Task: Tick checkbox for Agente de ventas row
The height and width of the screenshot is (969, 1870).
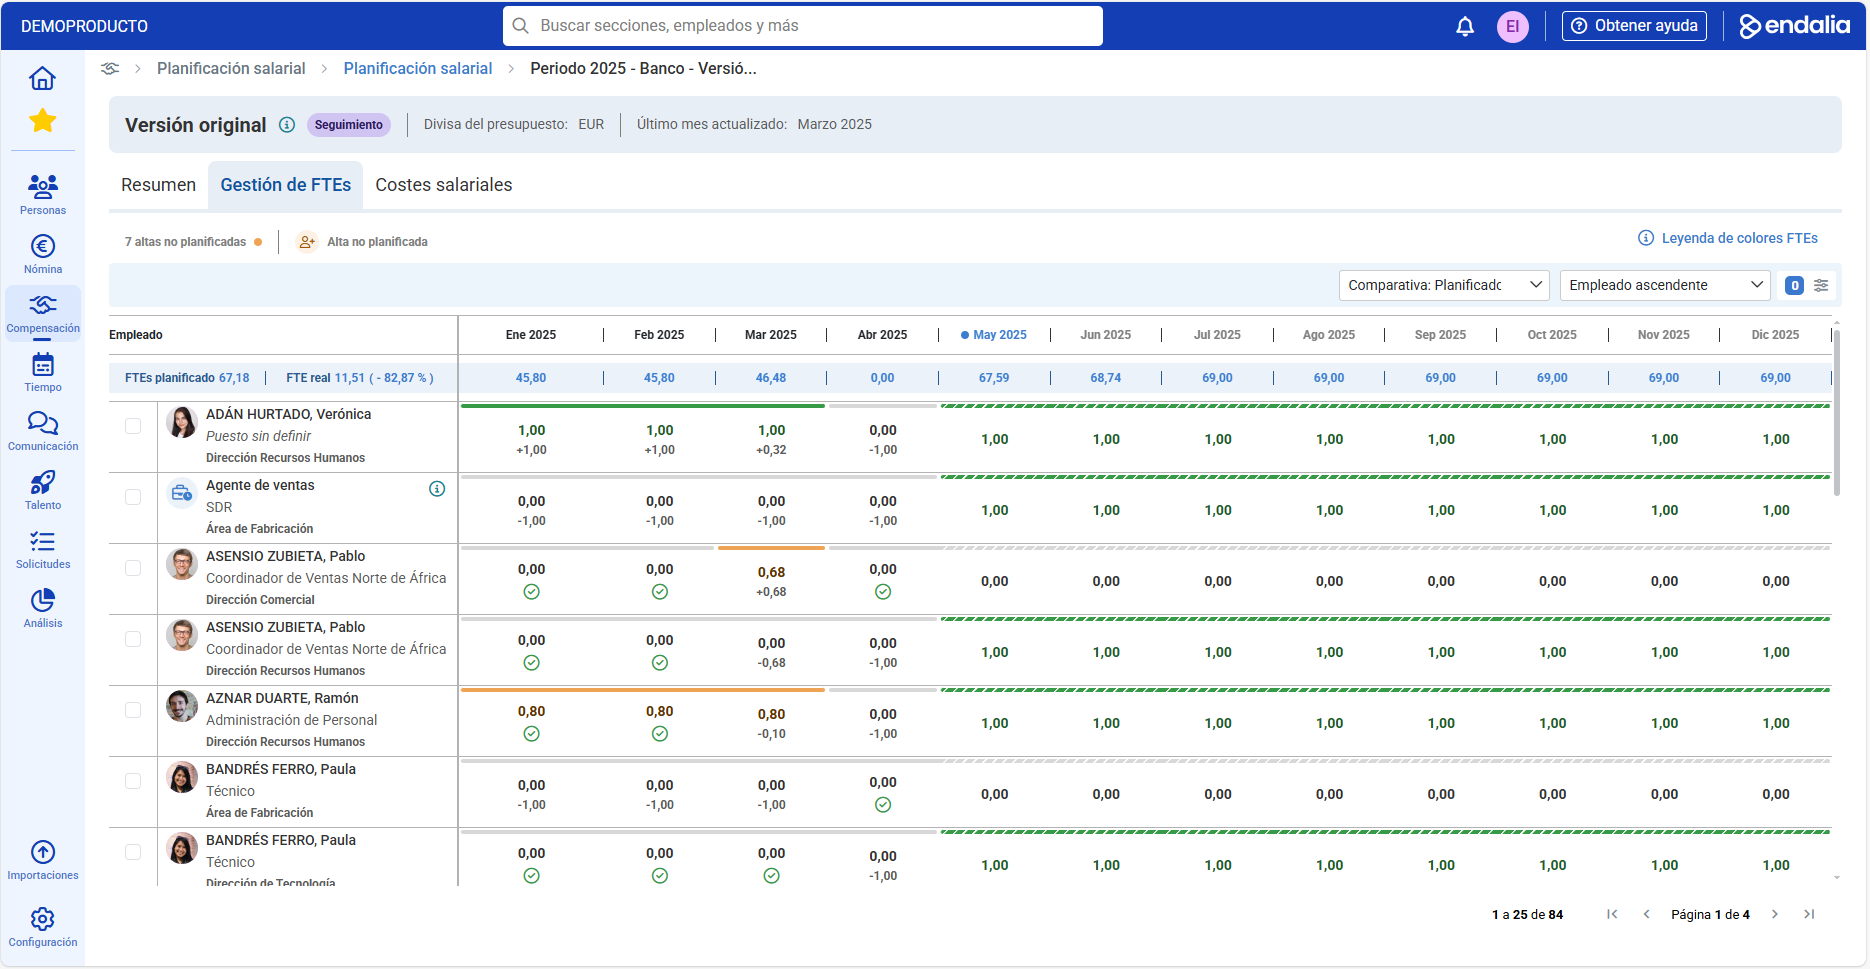Action: click(133, 497)
